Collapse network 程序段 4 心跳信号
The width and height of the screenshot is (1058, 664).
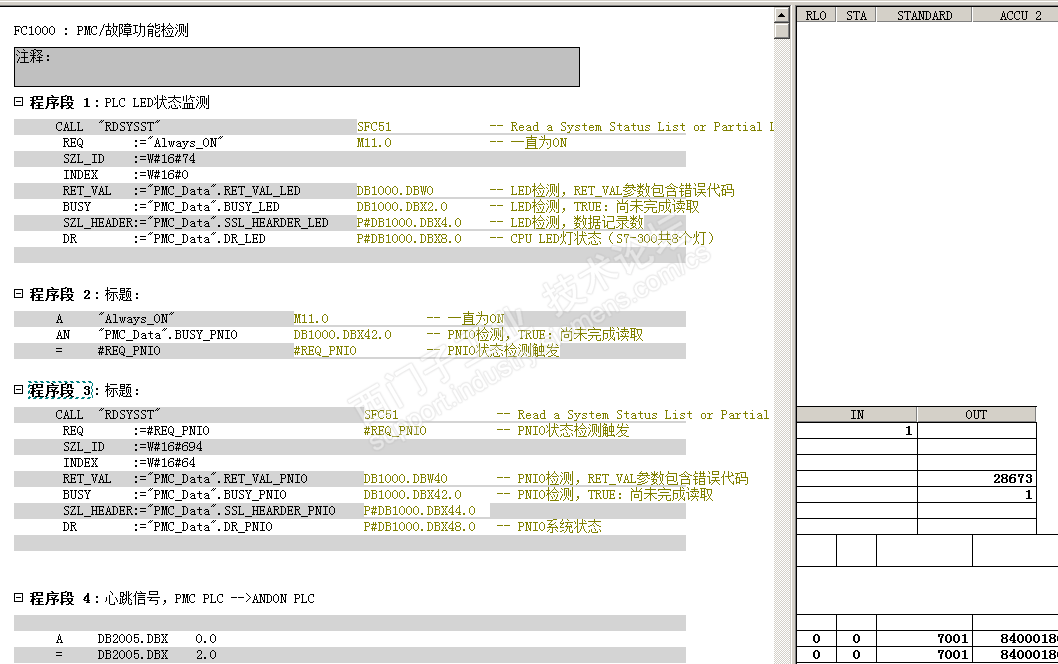(x=19, y=597)
